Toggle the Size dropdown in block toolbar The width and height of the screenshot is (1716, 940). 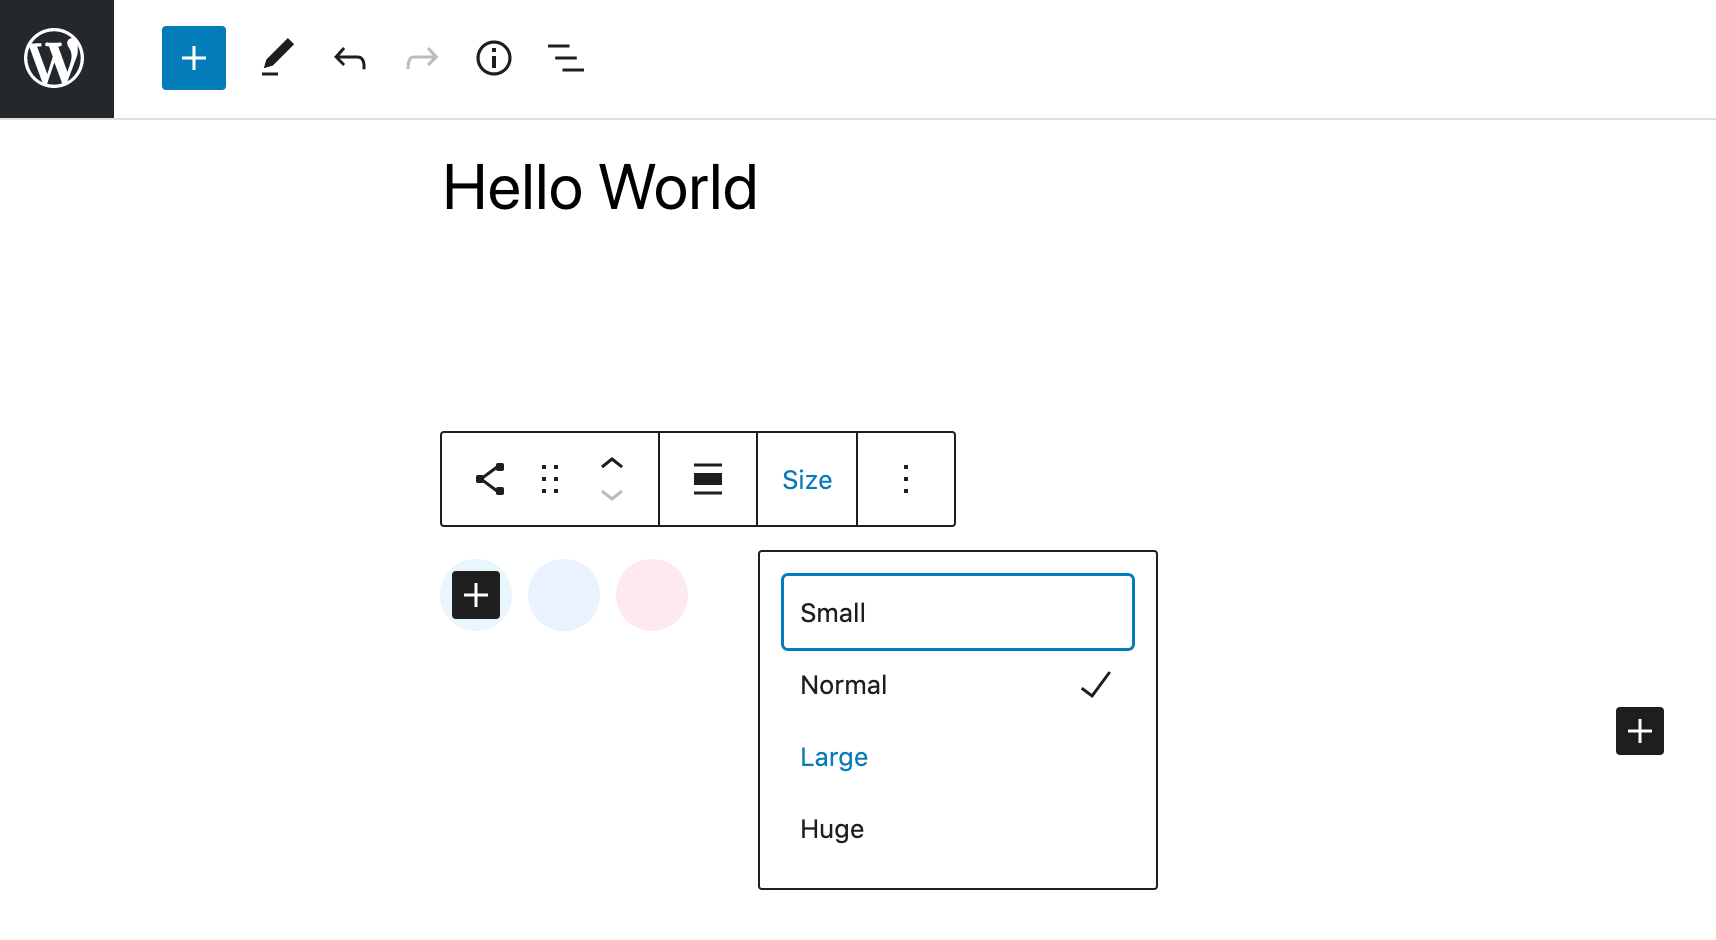(807, 480)
